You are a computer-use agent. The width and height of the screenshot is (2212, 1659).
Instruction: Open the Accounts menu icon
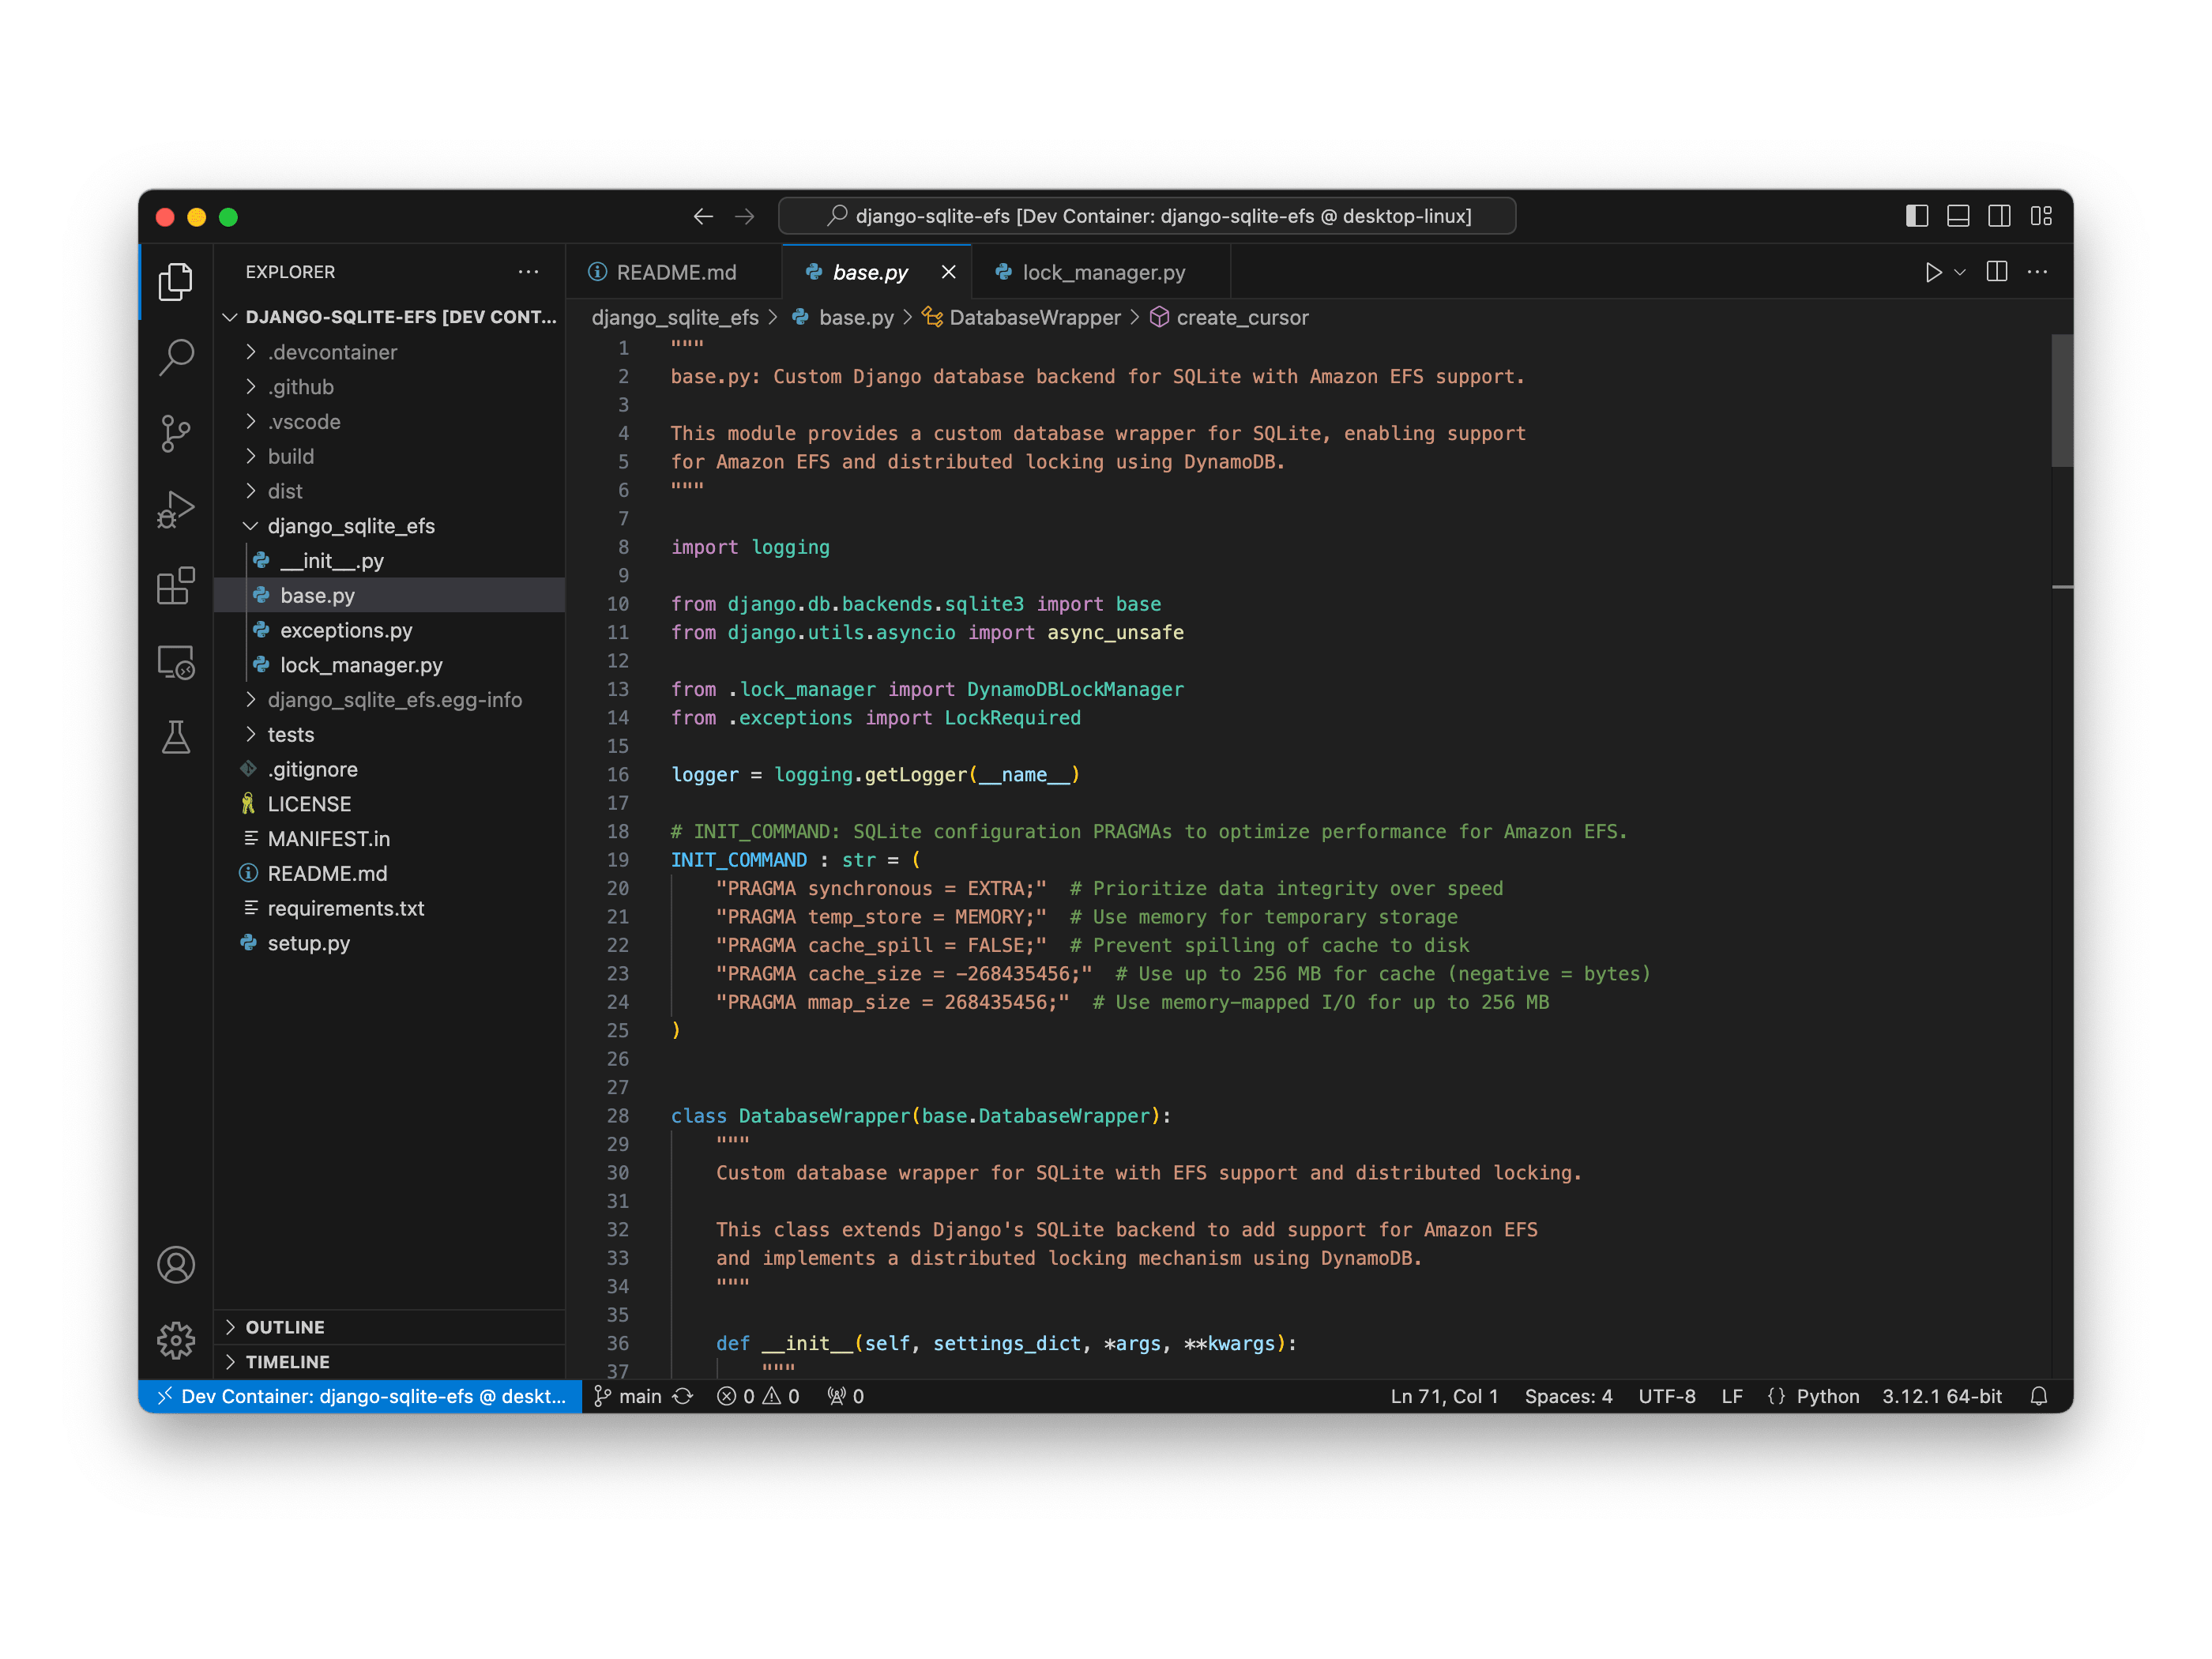(x=176, y=1265)
